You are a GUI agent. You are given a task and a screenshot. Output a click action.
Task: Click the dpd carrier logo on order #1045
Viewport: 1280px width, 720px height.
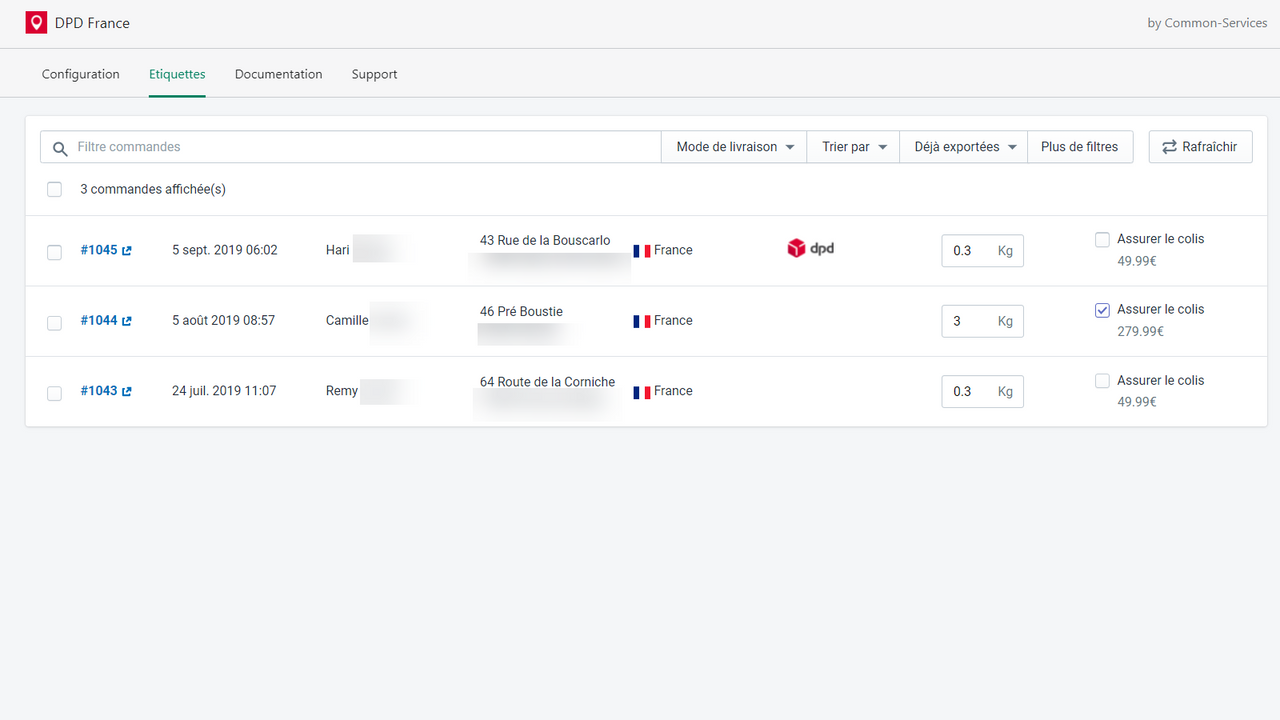tap(810, 247)
